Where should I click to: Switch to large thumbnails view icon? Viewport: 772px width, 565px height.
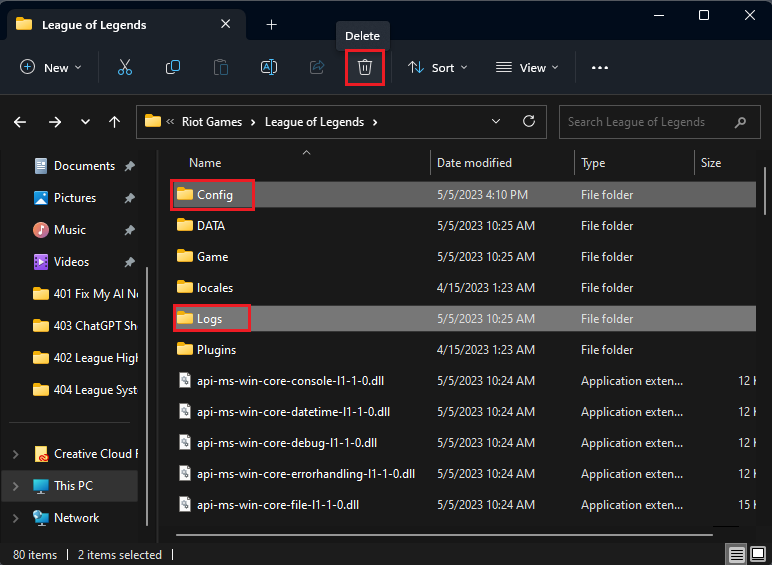(x=758, y=554)
